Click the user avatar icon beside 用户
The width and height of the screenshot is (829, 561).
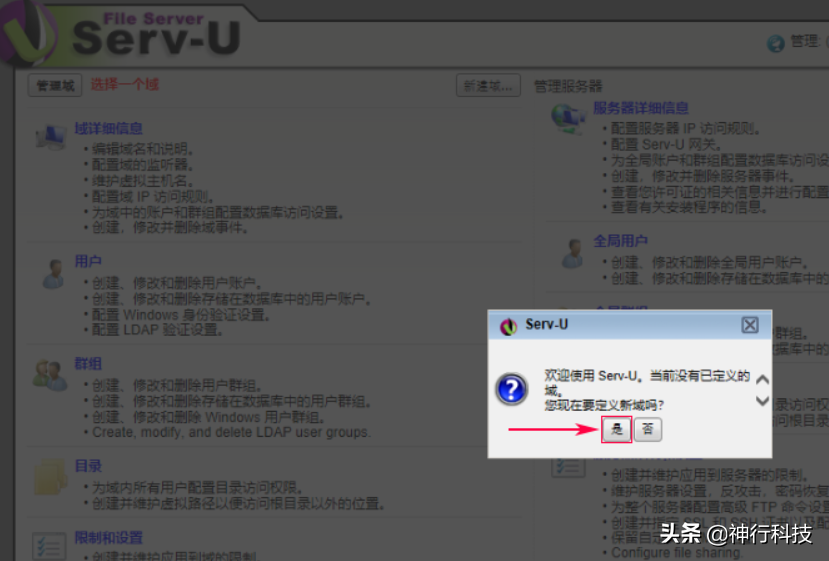click(53, 274)
